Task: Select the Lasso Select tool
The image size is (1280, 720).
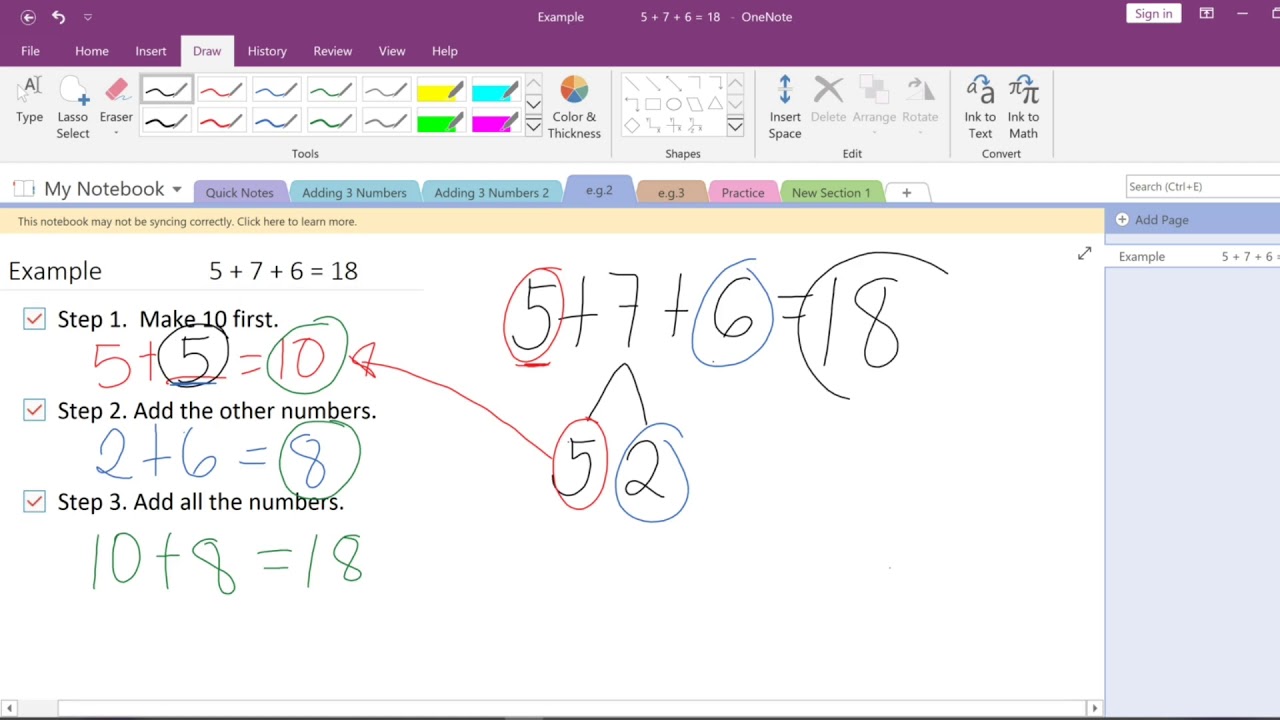Action: (73, 108)
